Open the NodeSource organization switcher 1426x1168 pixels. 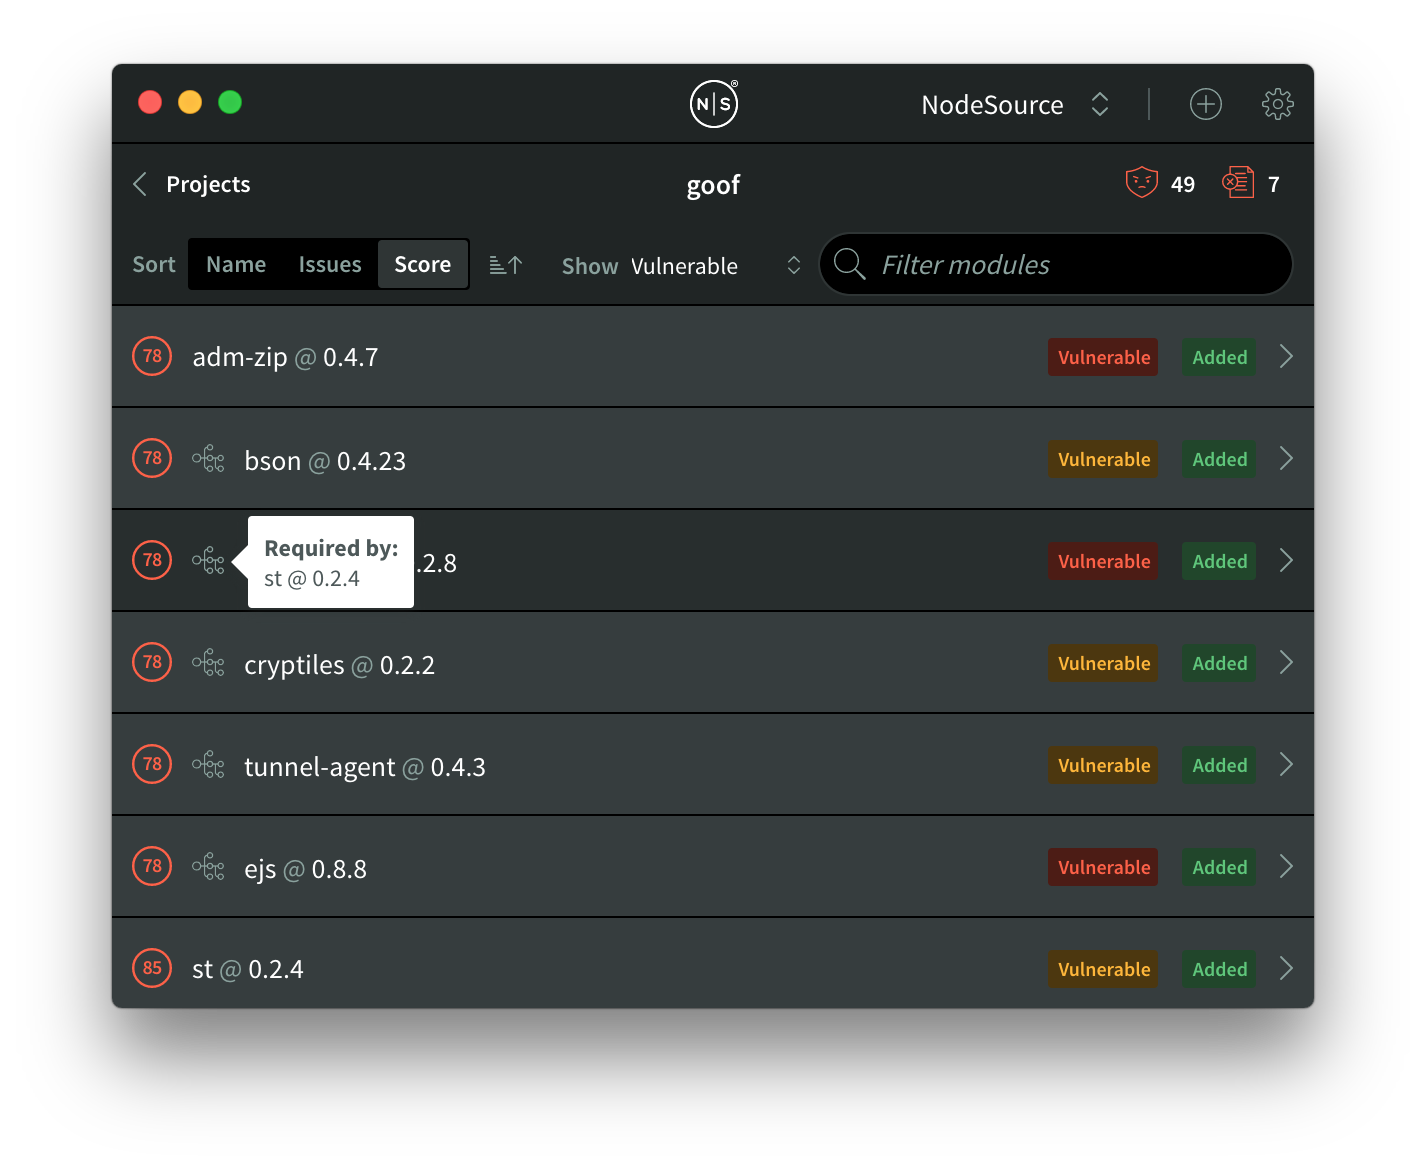tap(1014, 105)
